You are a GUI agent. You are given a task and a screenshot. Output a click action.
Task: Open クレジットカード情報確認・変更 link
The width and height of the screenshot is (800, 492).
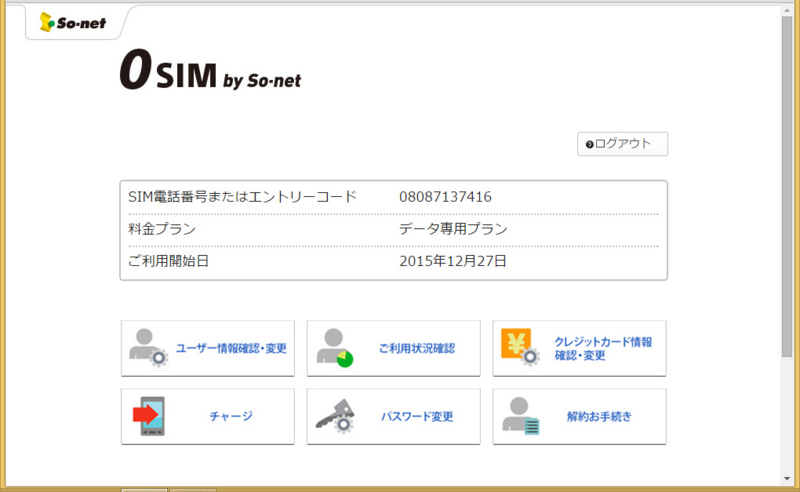(x=603, y=349)
